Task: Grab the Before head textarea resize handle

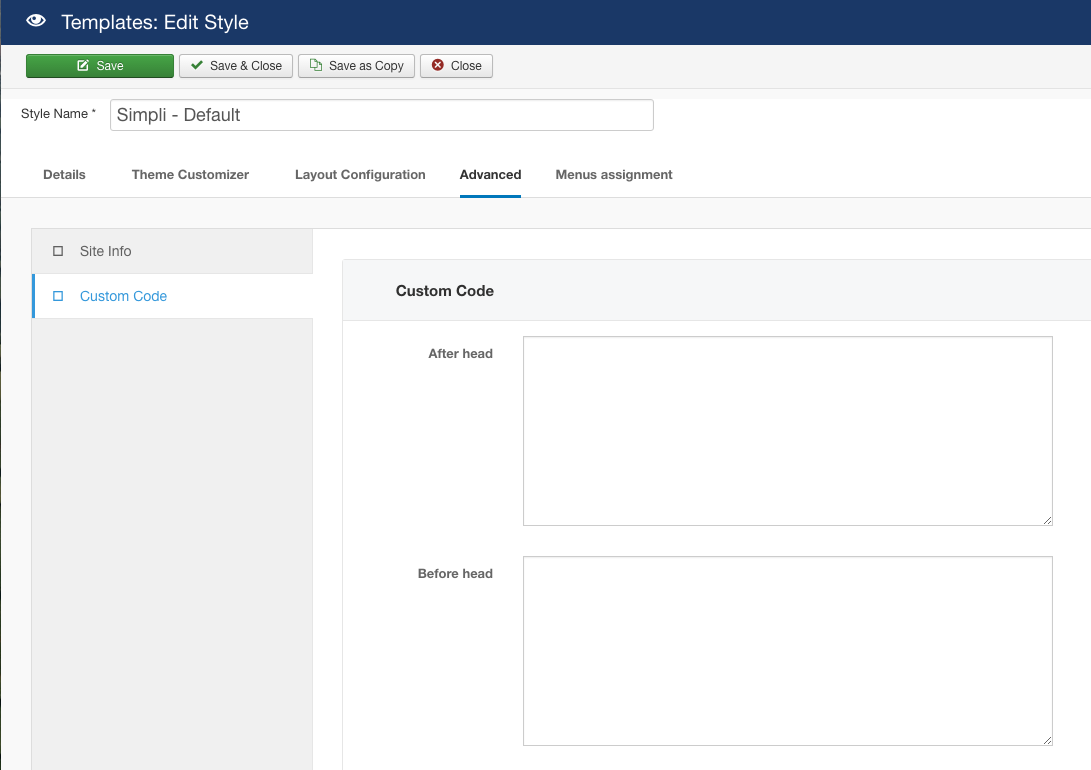Action: pos(1047,740)
